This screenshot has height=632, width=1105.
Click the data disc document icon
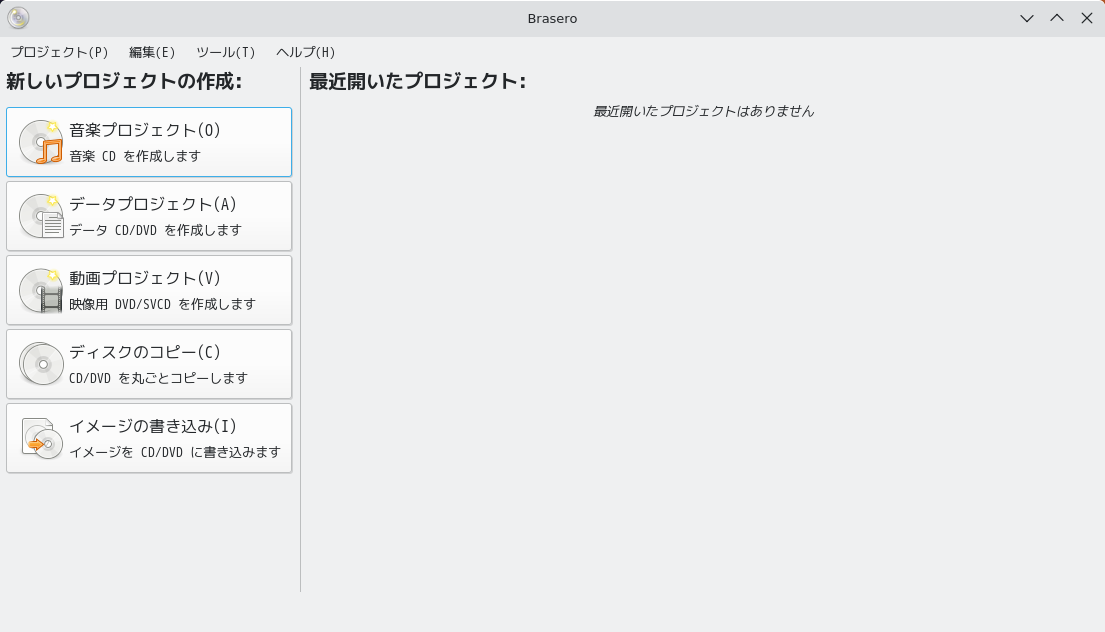pyautogui.click(x=41, y=216)
